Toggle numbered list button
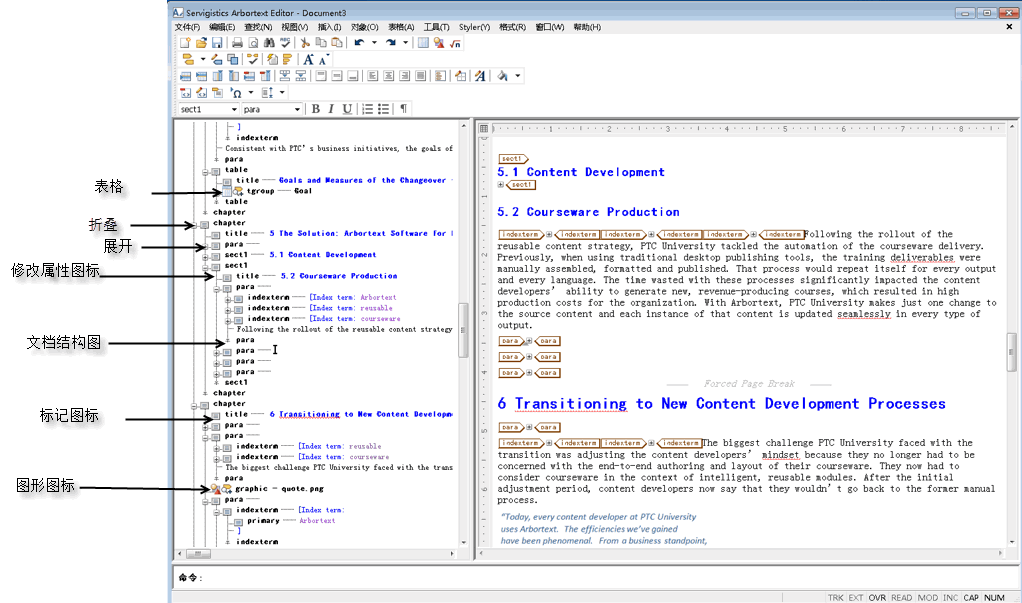Screen dimensions: 1022x603 coord(368,109)
